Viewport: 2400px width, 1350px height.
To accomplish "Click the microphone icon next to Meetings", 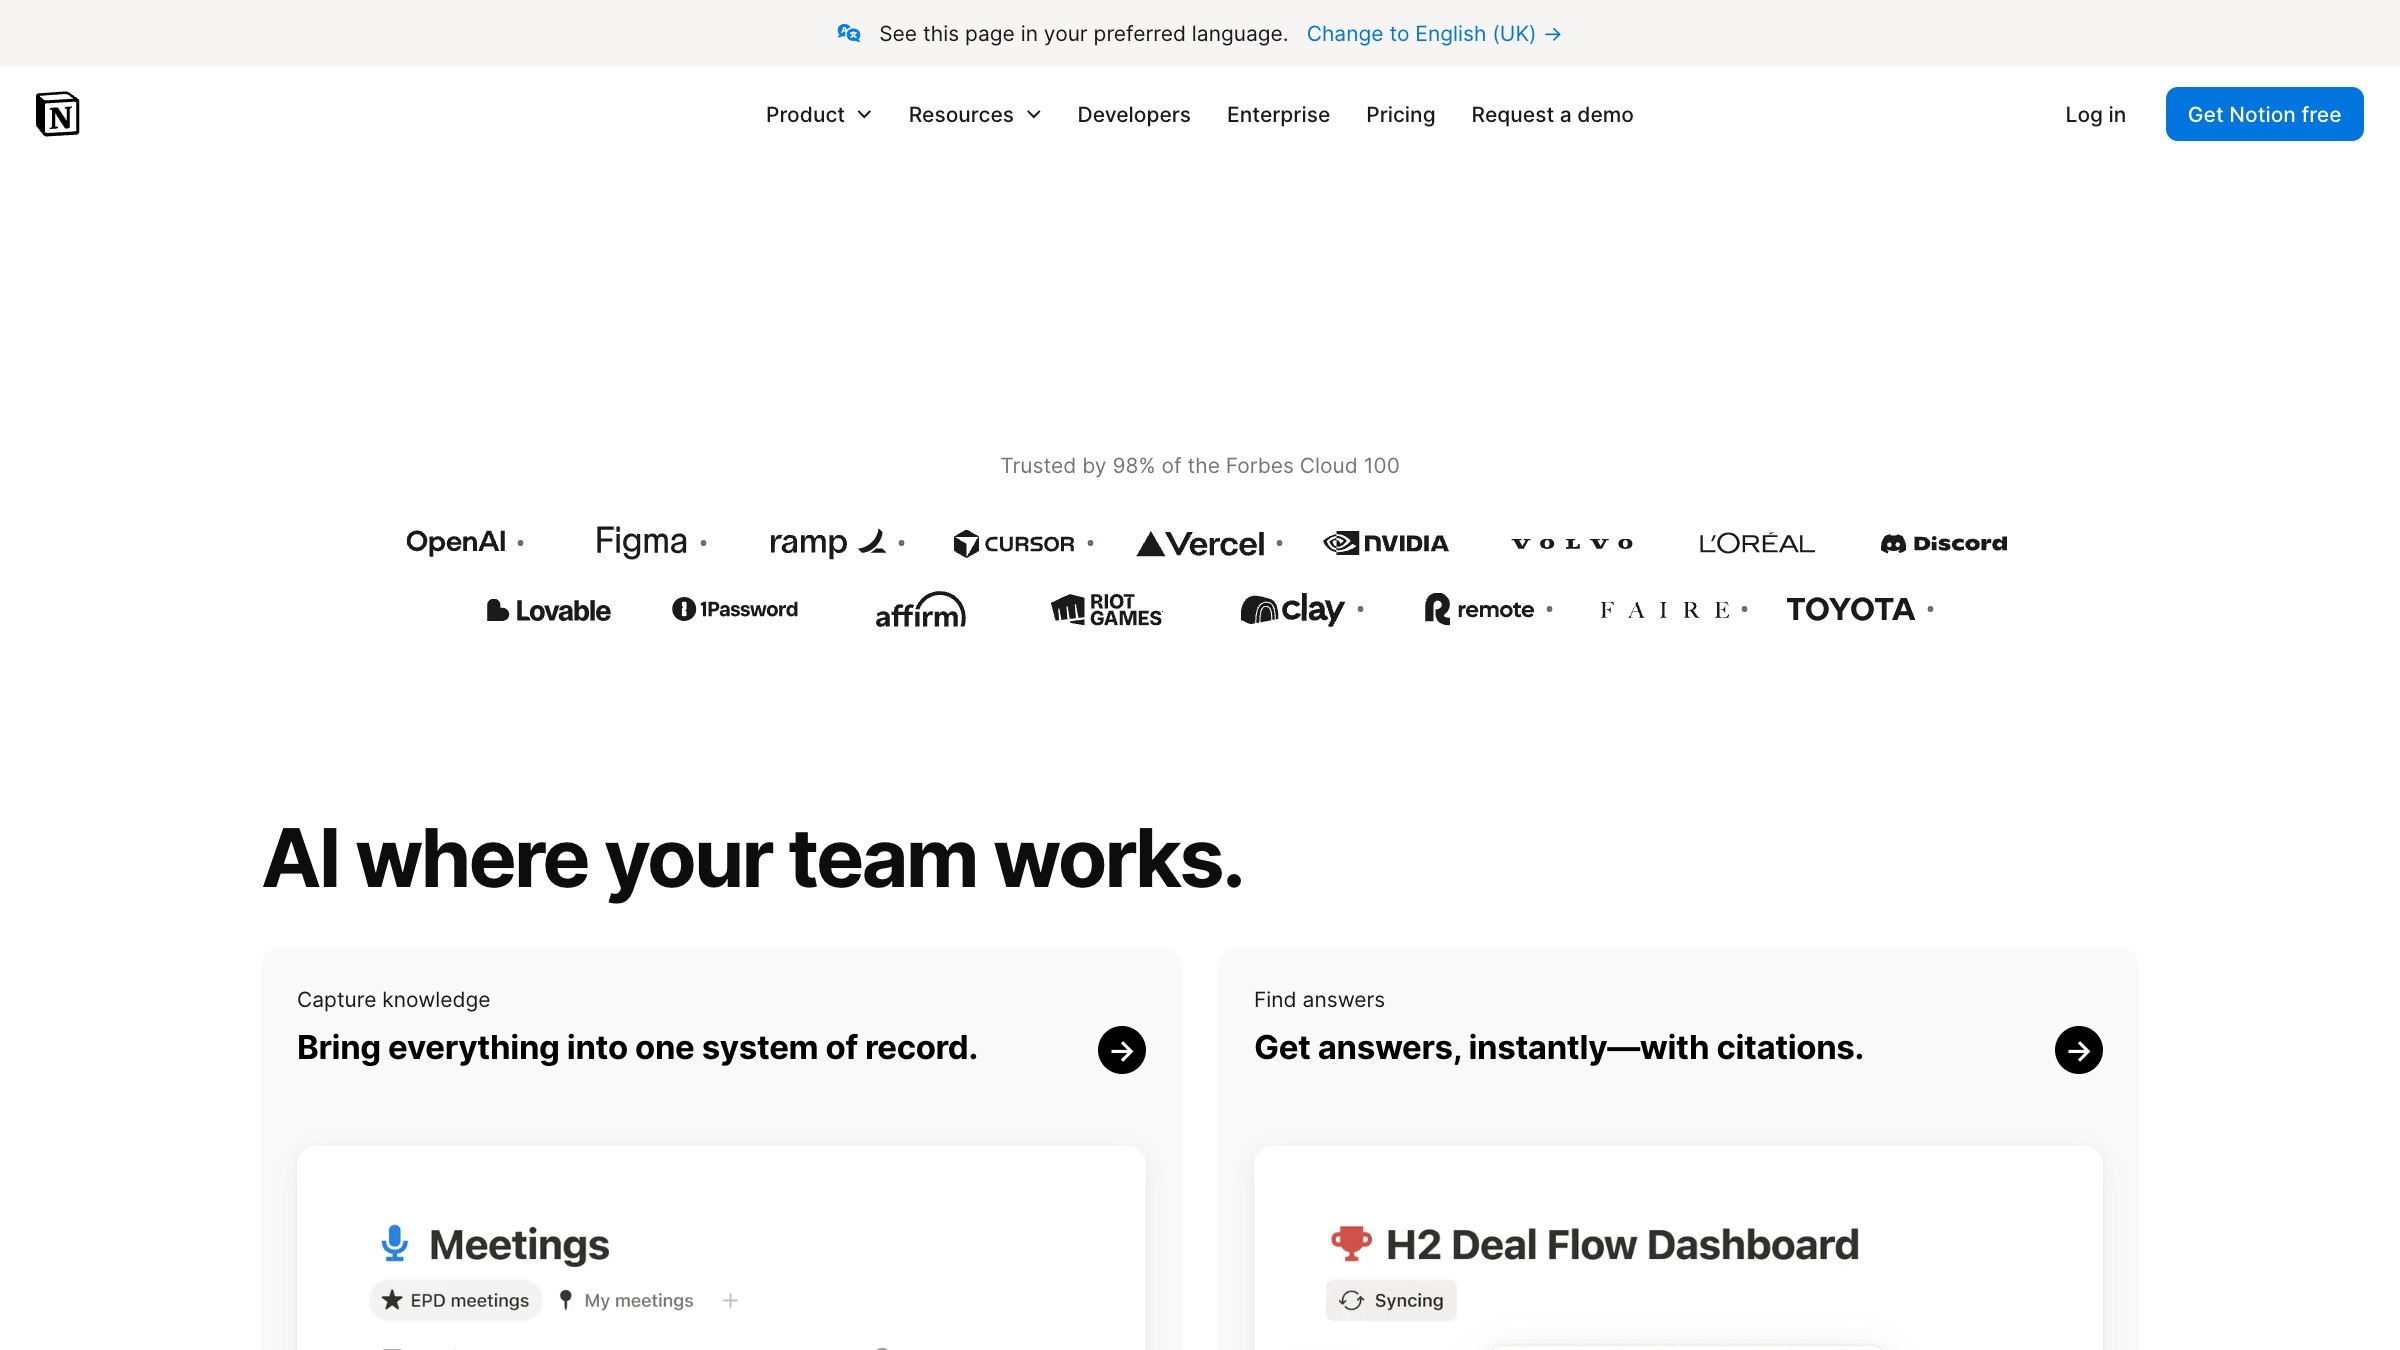I will (395, 1243).
